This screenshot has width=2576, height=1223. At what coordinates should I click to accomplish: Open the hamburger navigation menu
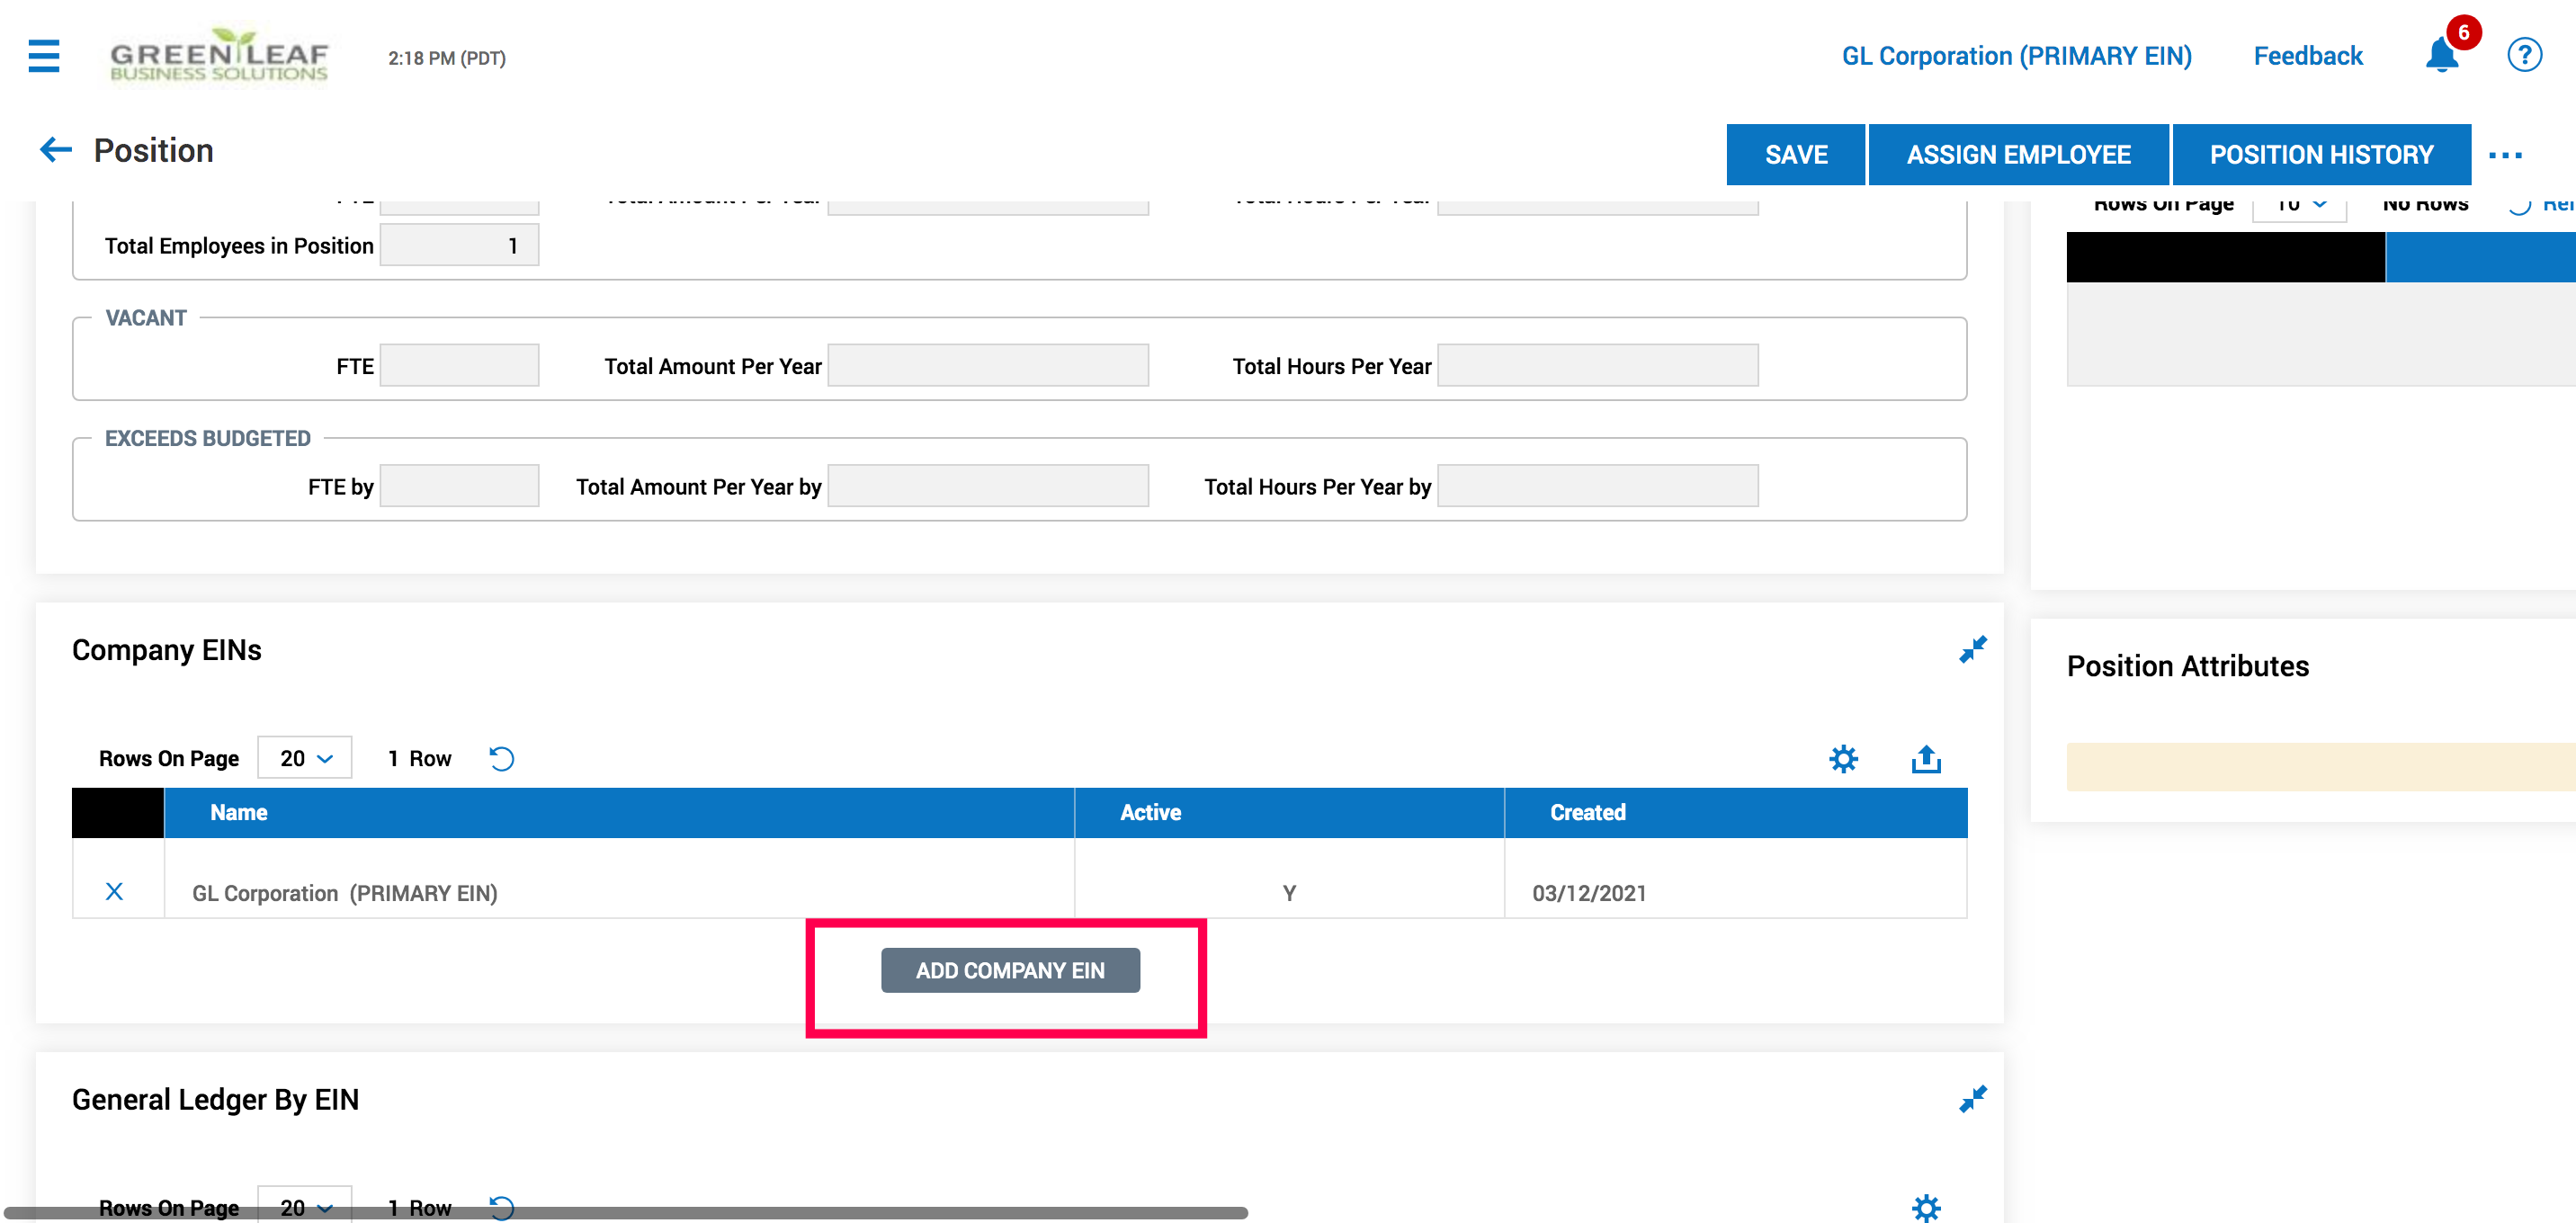(x=43, y=56)
